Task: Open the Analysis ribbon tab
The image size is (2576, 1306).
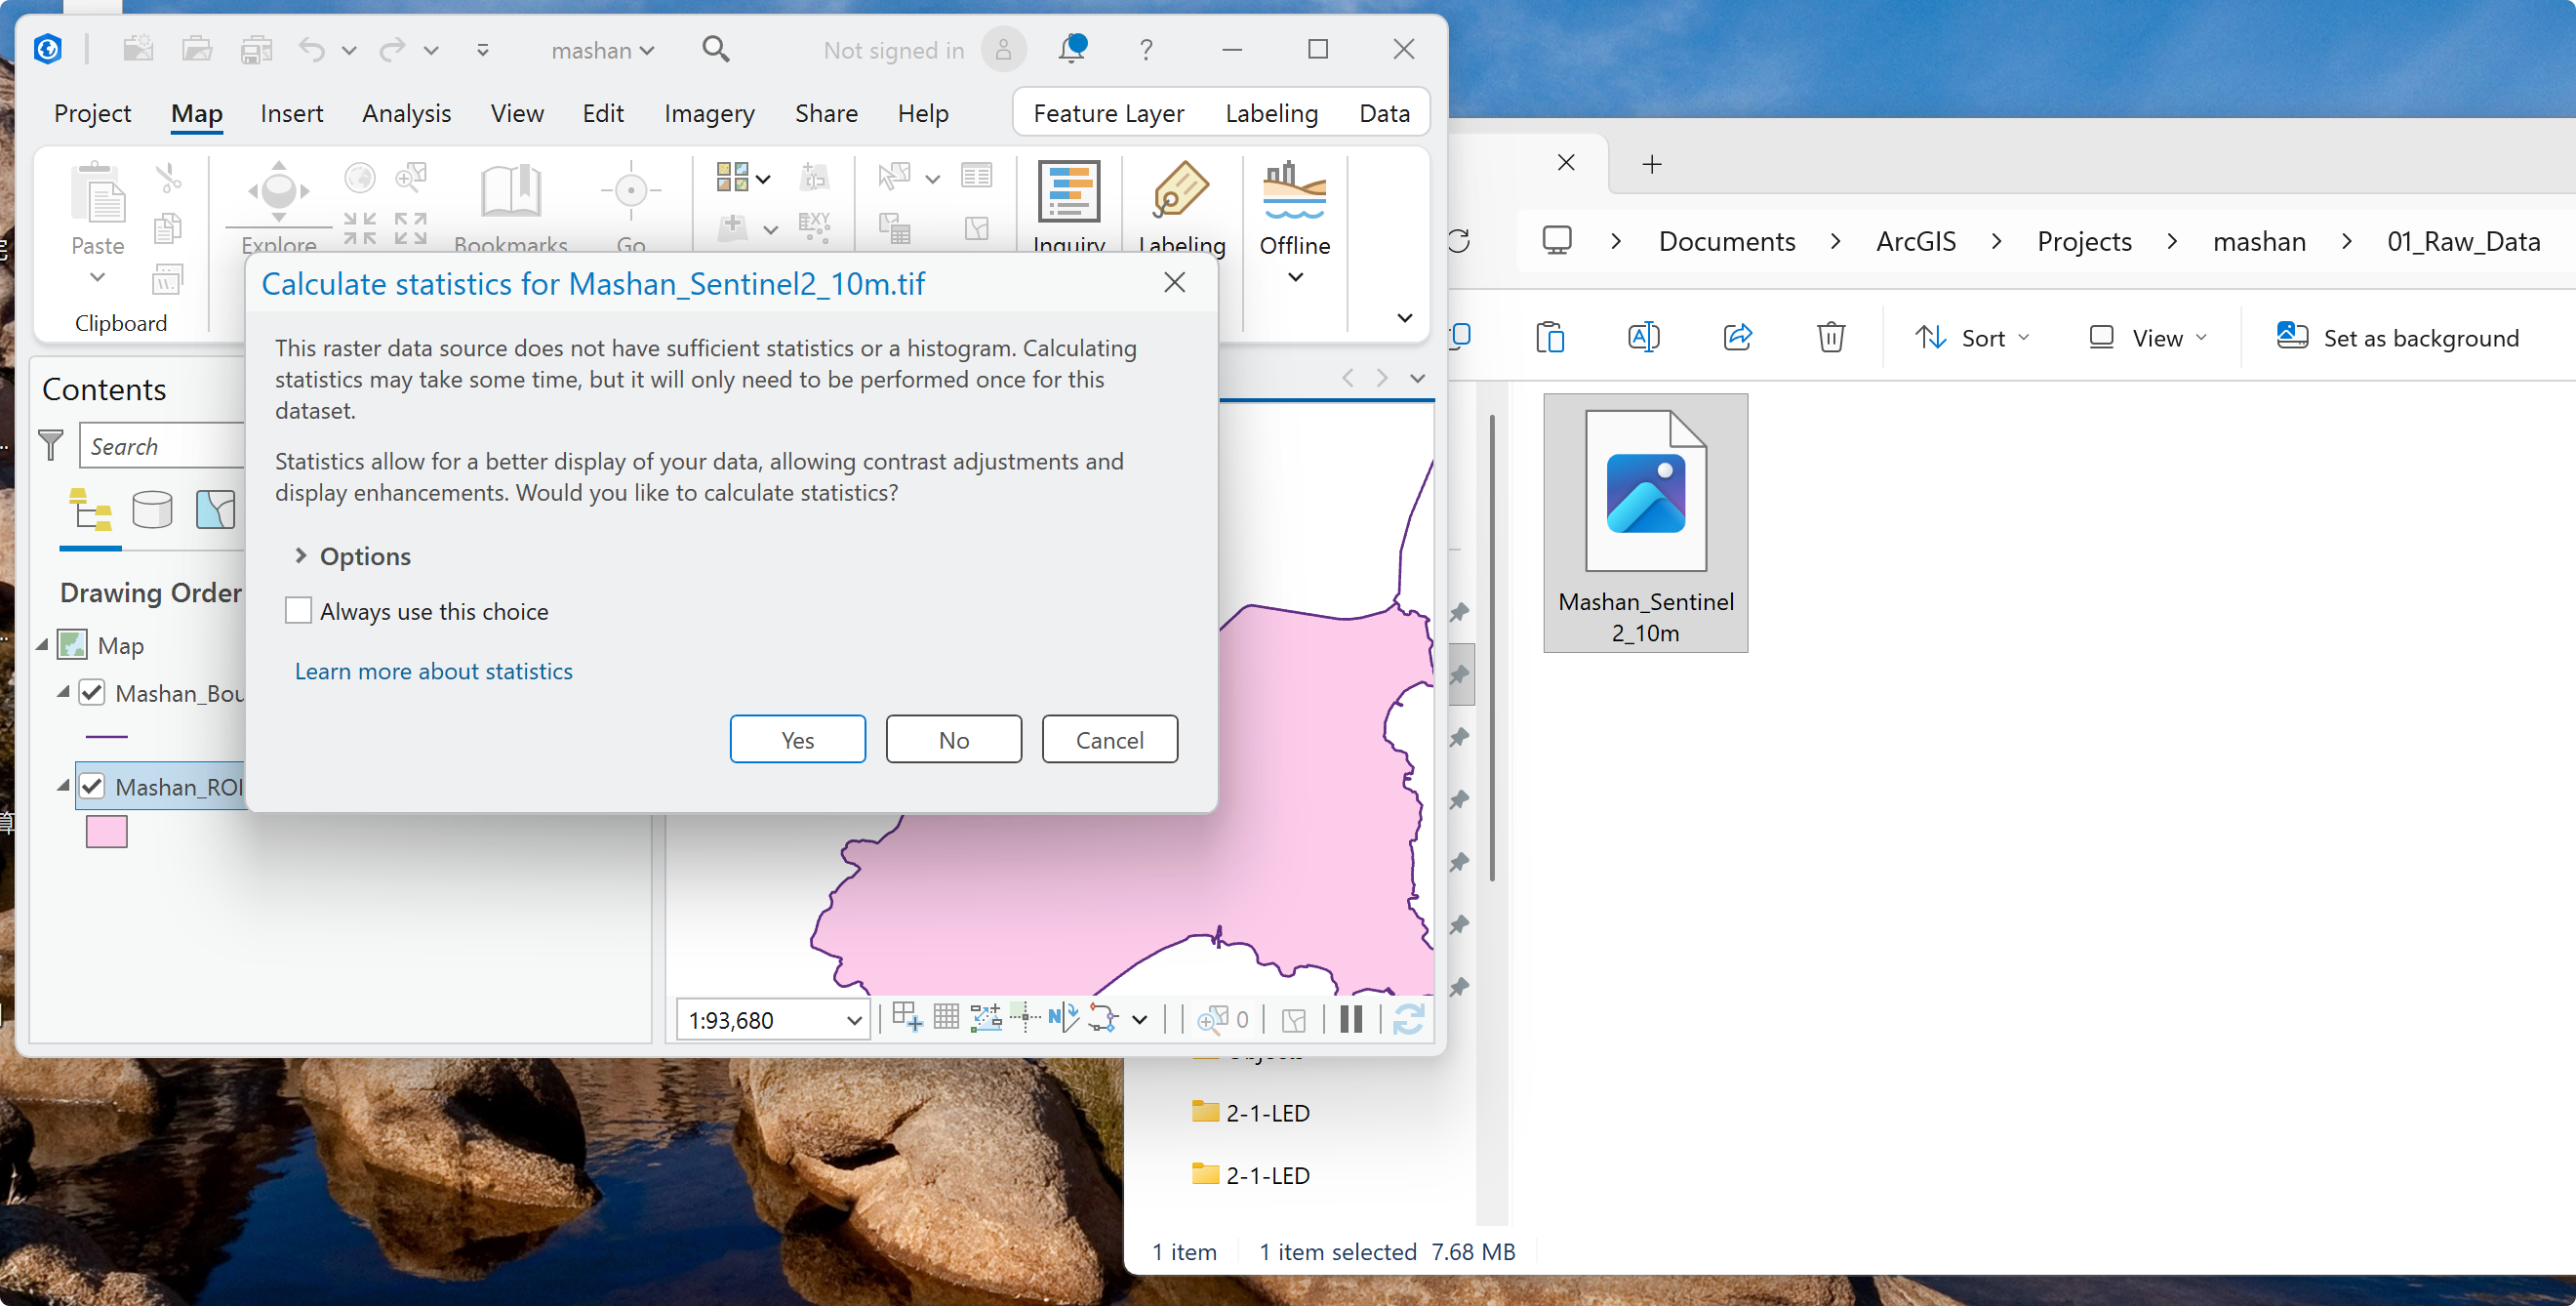Action: pyautogui.click(x=406, y=113)
